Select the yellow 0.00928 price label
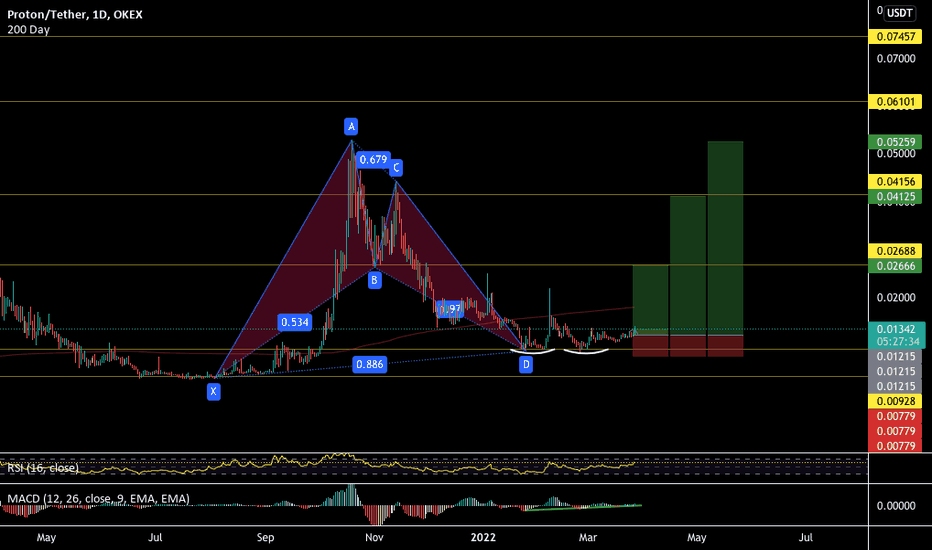Screen dimensions: 932x550 896,401
